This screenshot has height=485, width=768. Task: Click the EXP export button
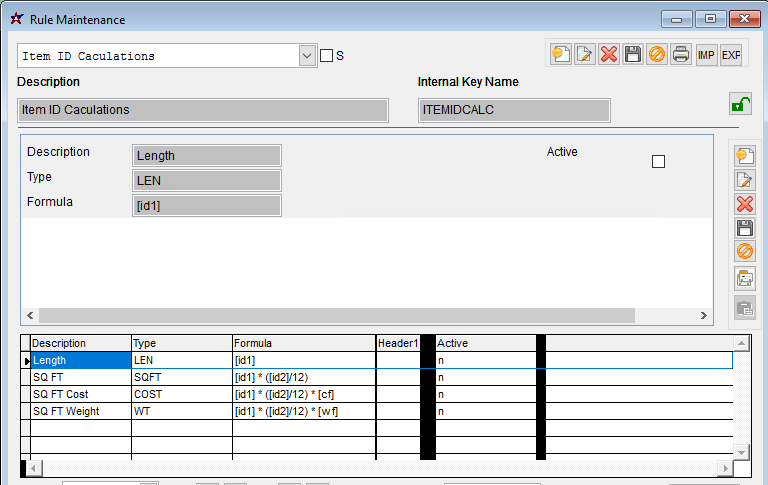(x=731, y=55)
